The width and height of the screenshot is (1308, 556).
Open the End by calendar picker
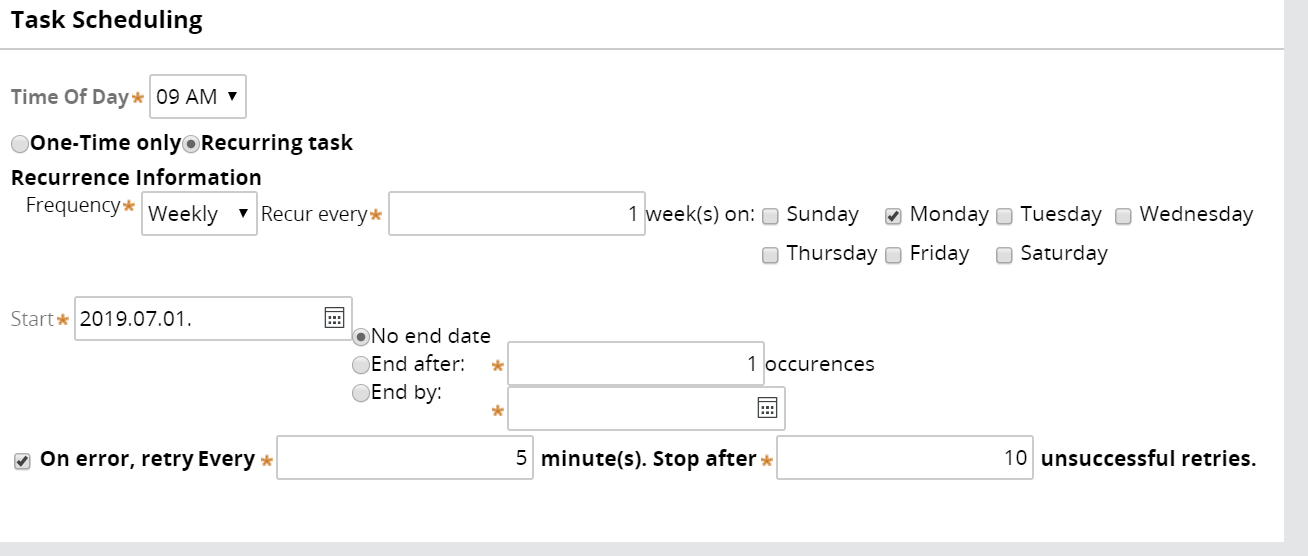tap(767, 408)
